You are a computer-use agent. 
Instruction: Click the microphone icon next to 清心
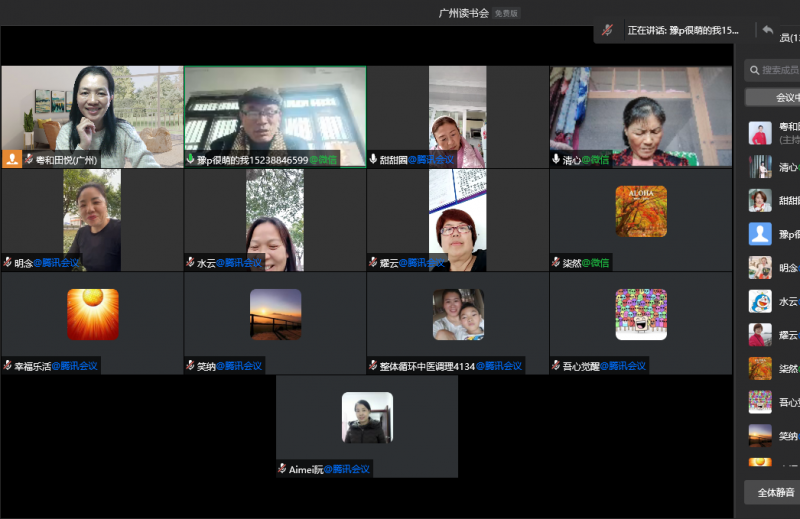(x=556, y=159)
